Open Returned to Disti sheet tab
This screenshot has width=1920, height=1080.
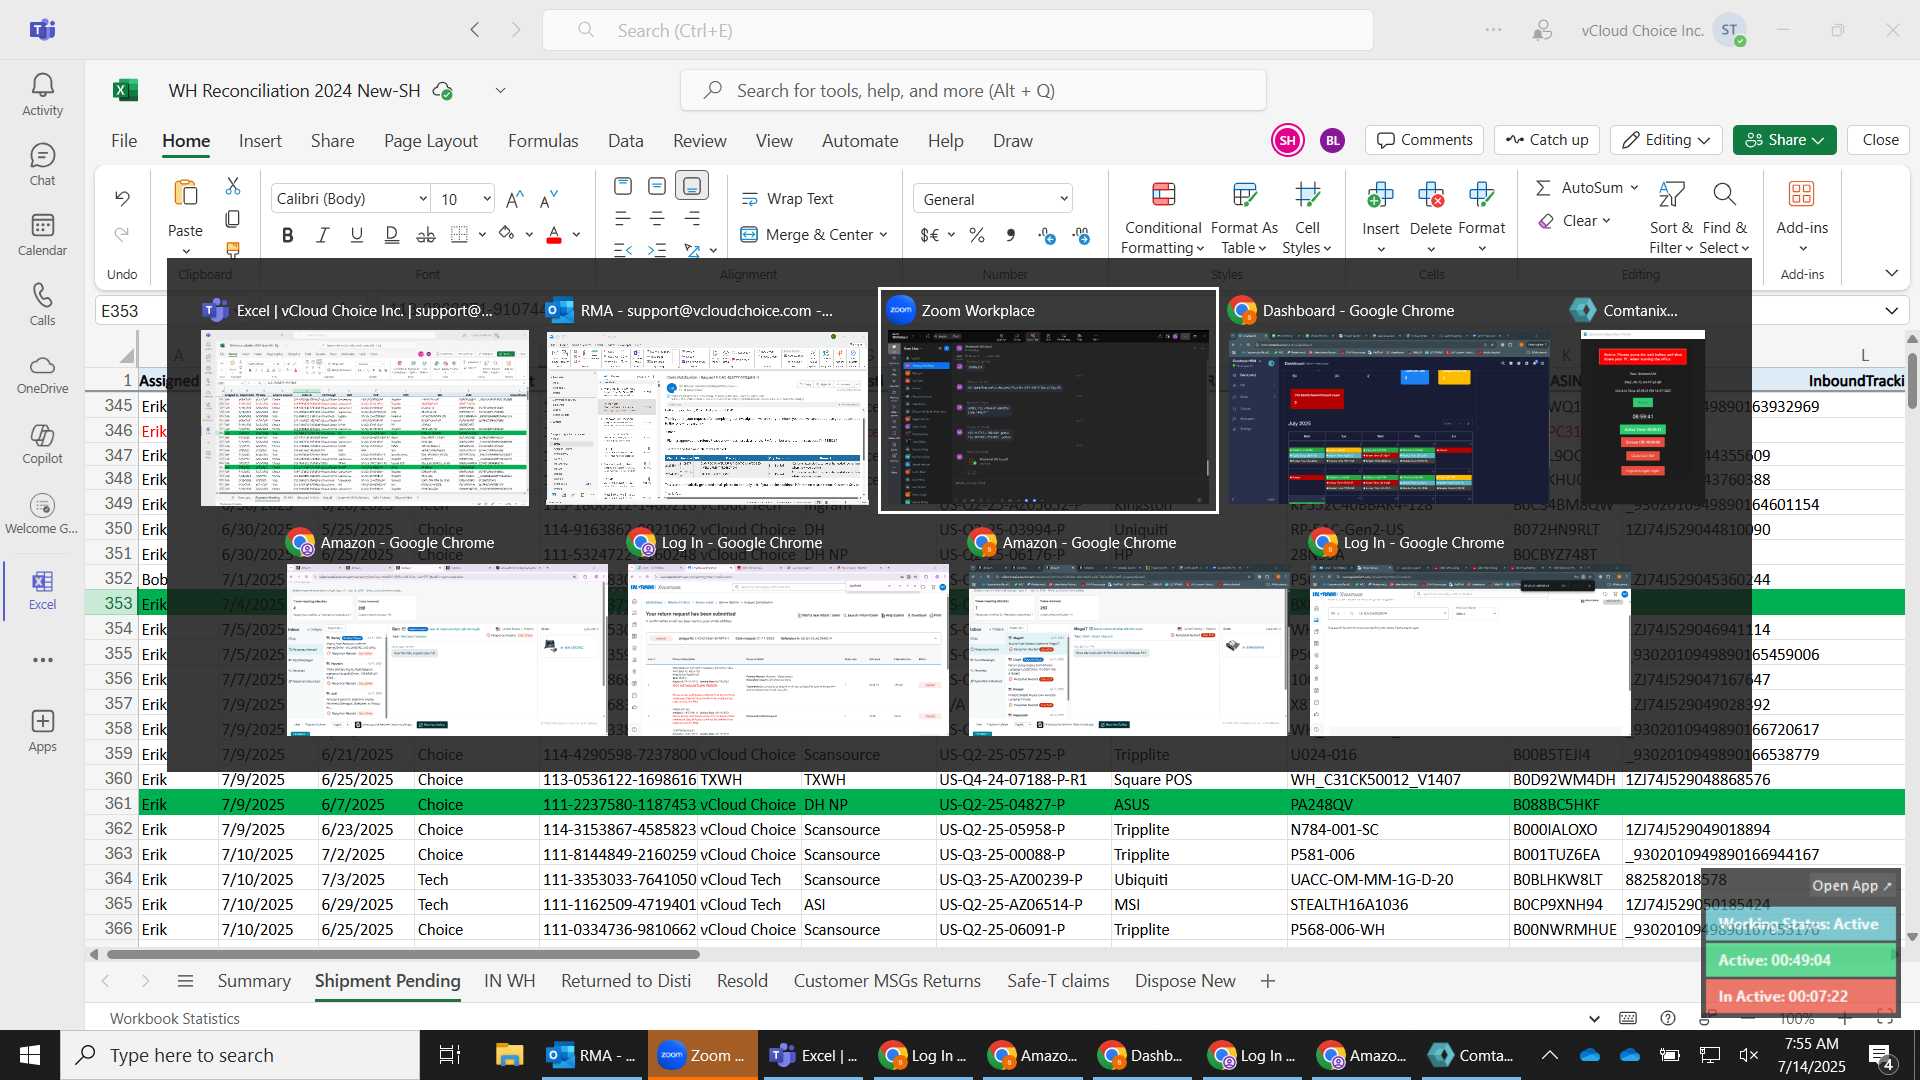click(626, 981)
